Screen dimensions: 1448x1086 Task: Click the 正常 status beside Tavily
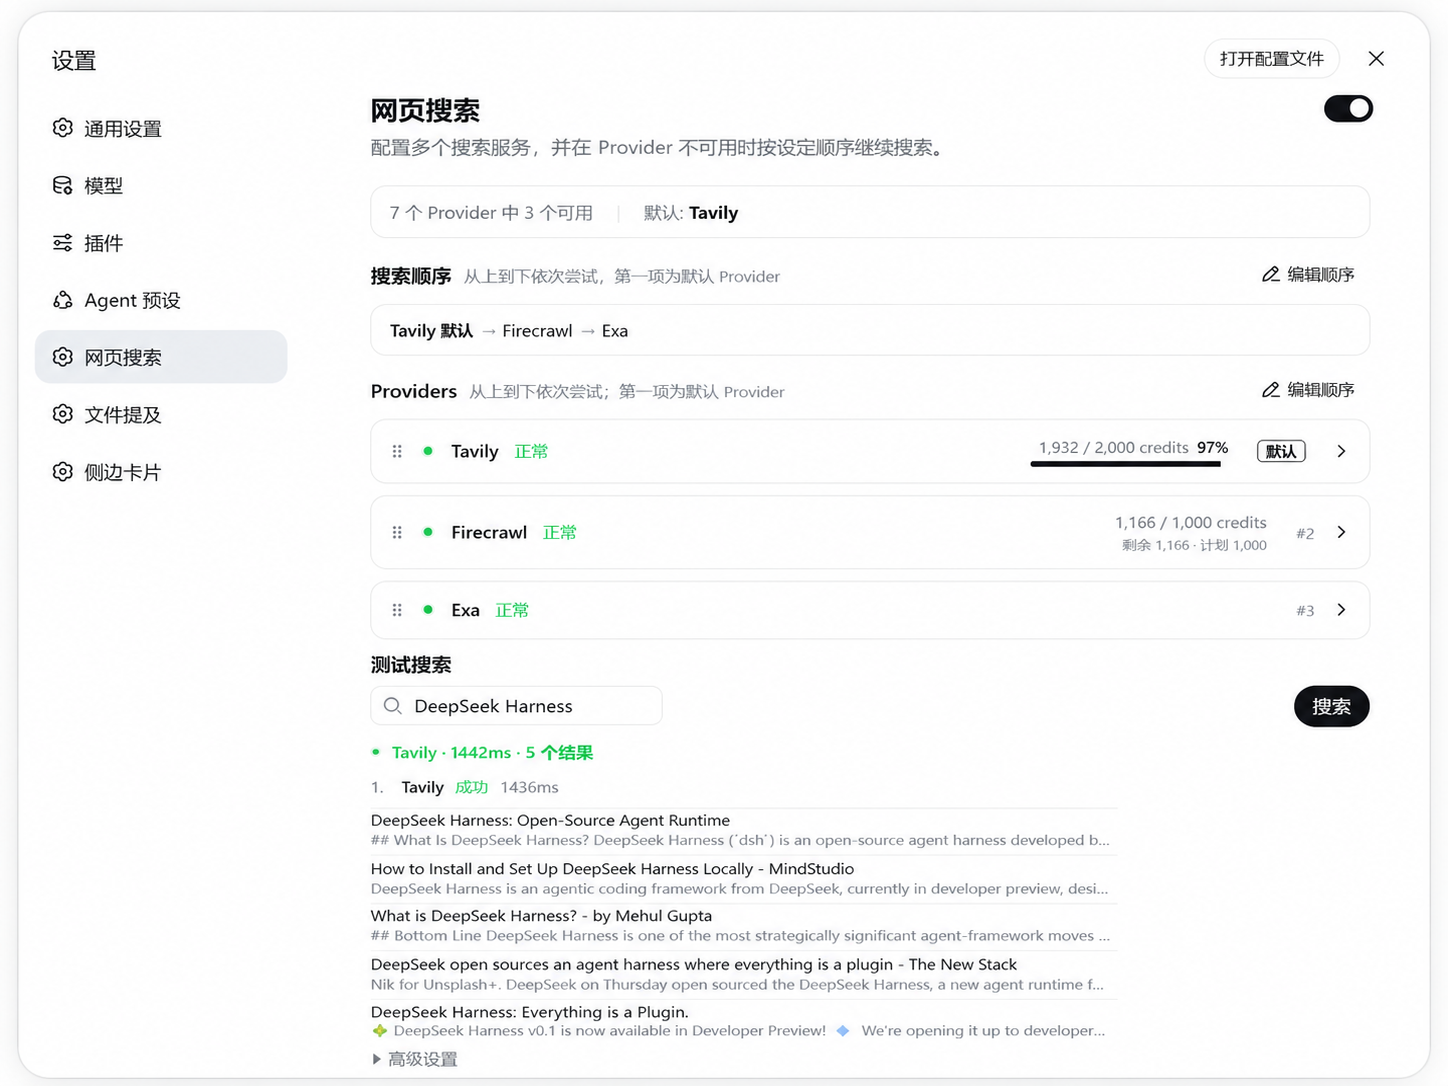(531, 451)
